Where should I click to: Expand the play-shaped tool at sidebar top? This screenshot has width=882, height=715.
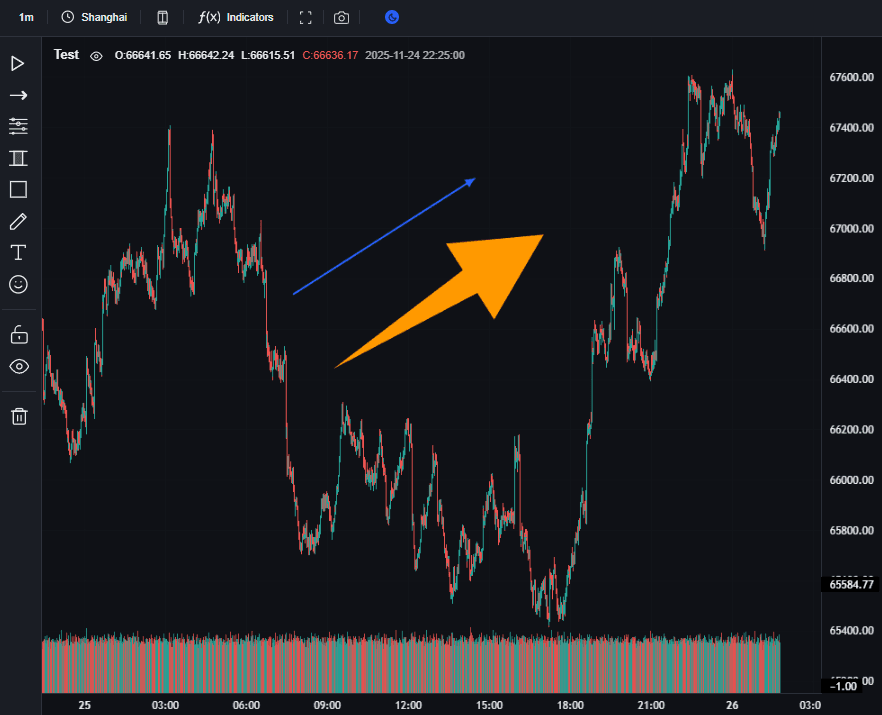point(18,64)
